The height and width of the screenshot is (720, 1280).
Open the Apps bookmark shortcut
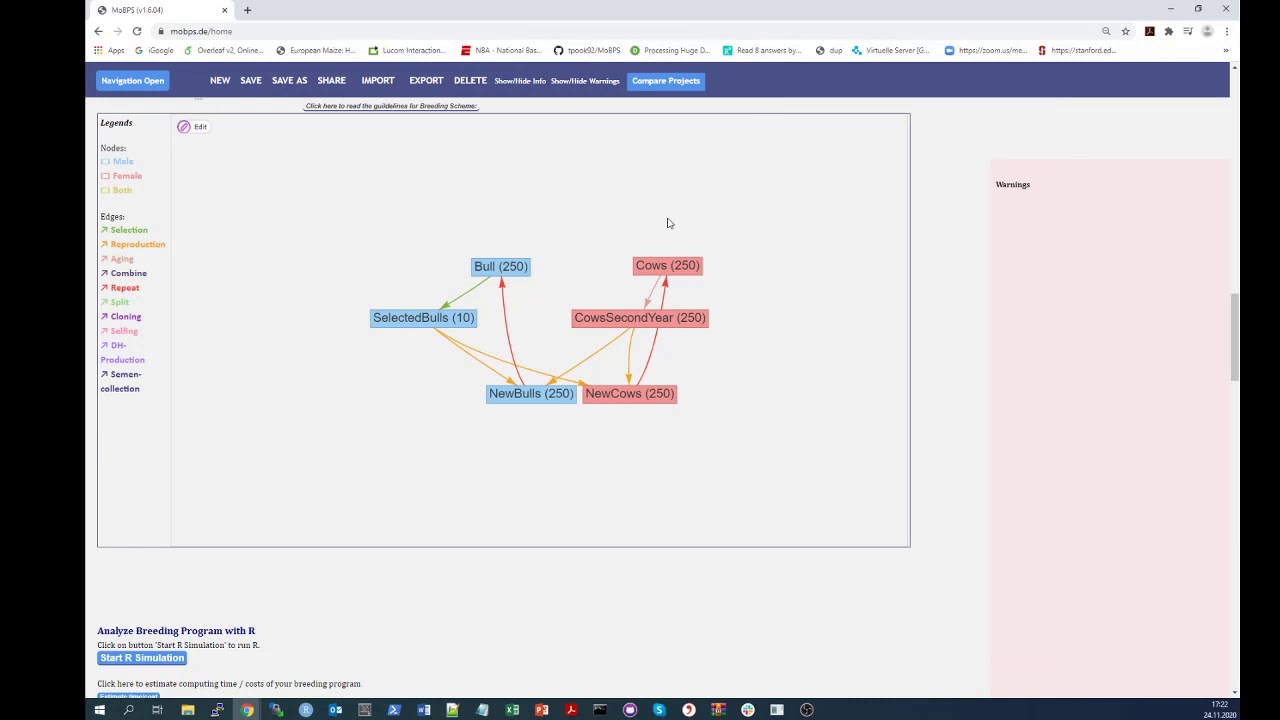[110, 50]
